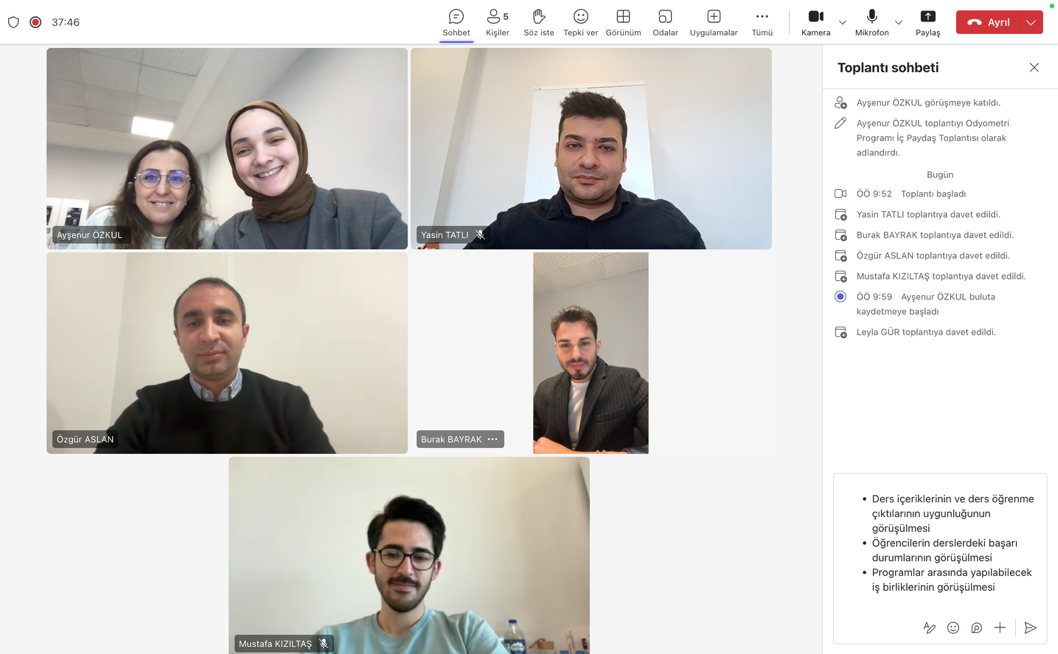
Task: Open the Görünüm view menu
Action: tap(623, 22)
